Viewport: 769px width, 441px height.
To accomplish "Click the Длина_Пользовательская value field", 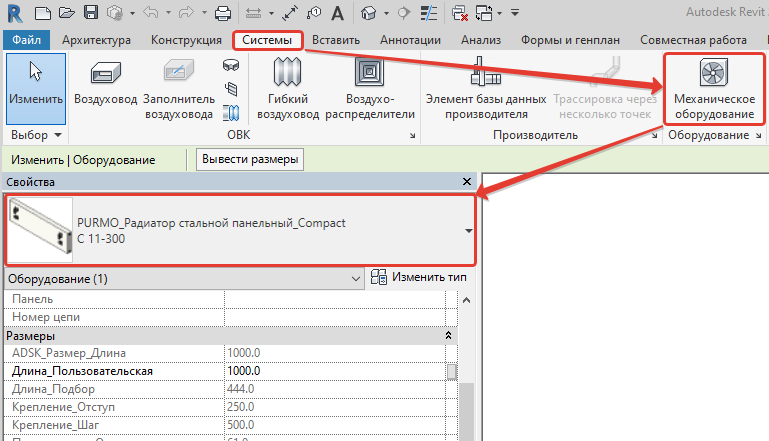I will pyautogui.click(x=334, y=371).
